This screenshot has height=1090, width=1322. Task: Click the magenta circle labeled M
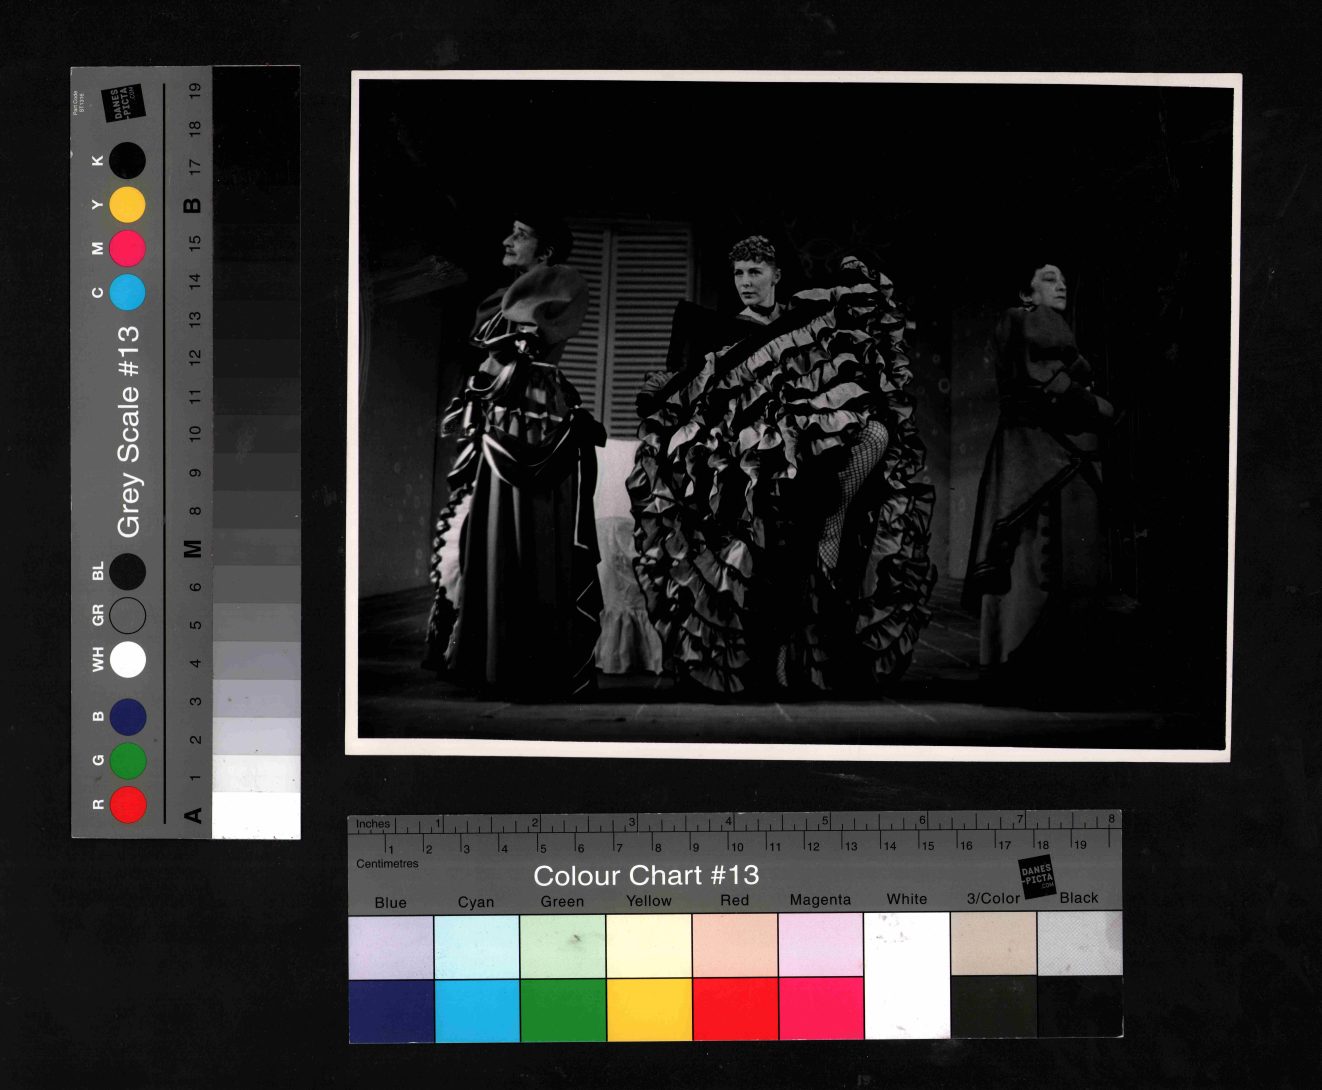pos(127,248)
